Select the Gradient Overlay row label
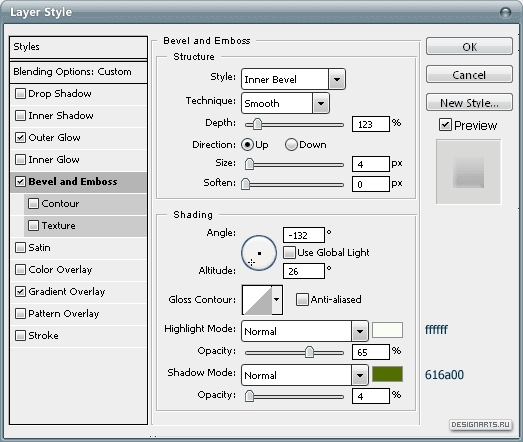The image size is (523, 442). coord(67,292)
